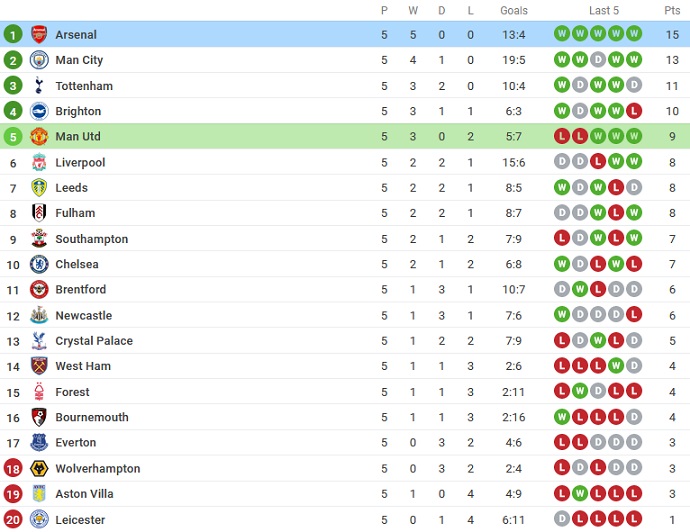Click the green position 1 badge

click(13, 34)
